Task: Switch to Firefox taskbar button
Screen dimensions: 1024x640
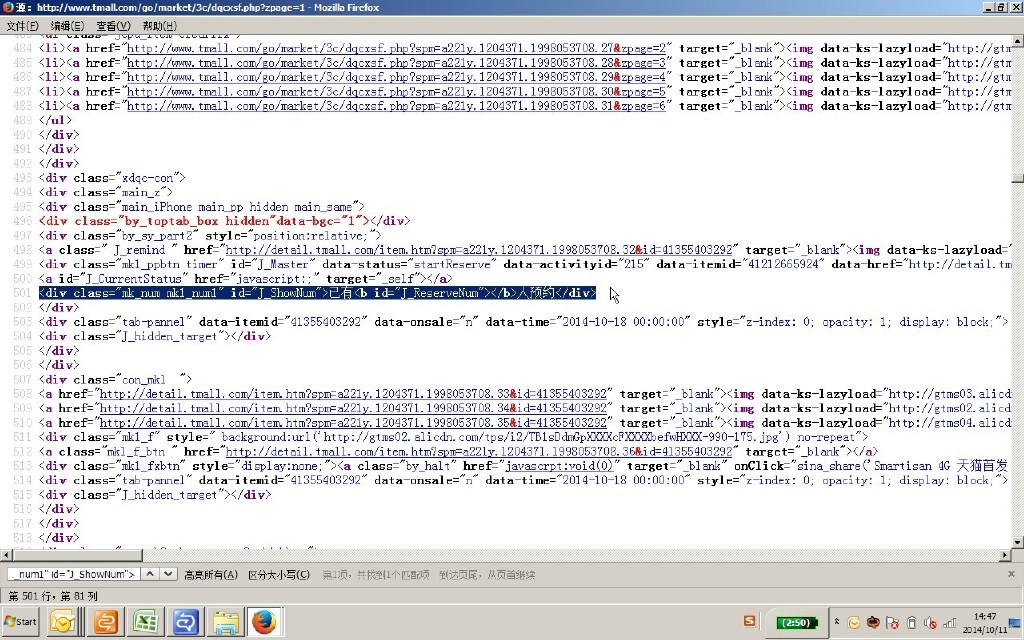Action: point(264,622)
